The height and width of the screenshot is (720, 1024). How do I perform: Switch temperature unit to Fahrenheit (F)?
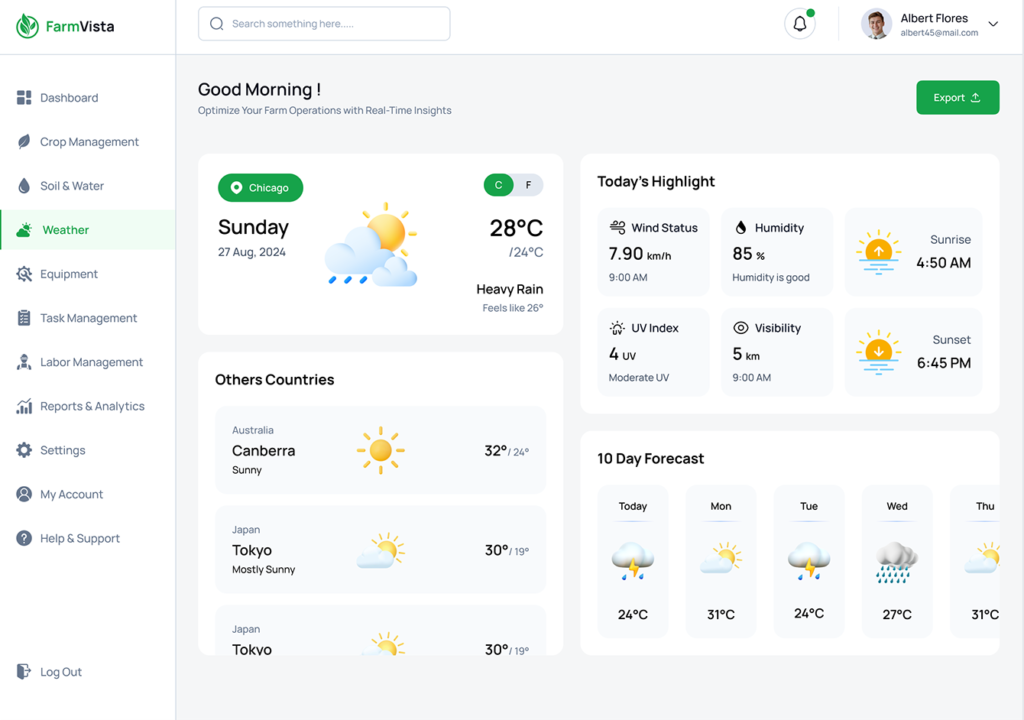click(x=528, y=185)
